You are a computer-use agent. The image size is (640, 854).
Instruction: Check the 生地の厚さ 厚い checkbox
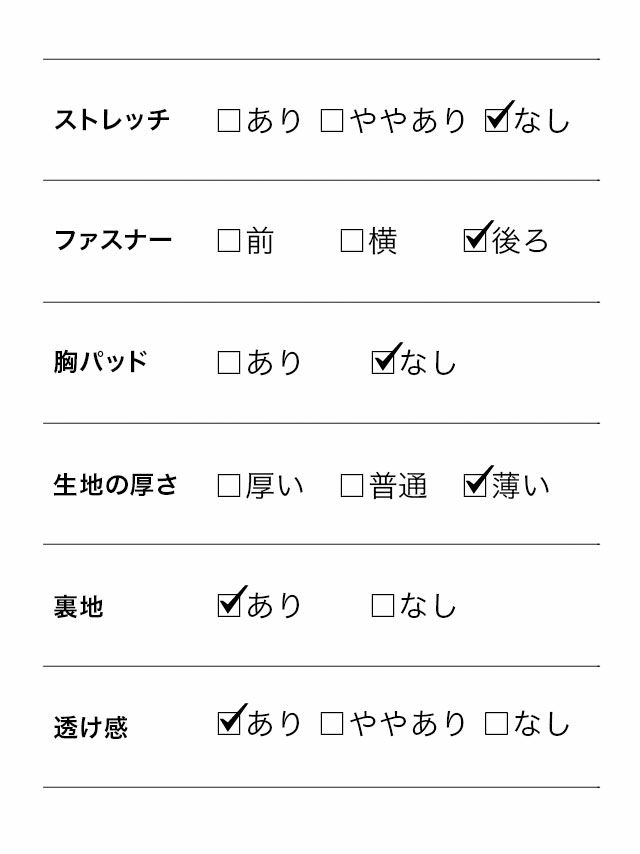coord(229,486)
